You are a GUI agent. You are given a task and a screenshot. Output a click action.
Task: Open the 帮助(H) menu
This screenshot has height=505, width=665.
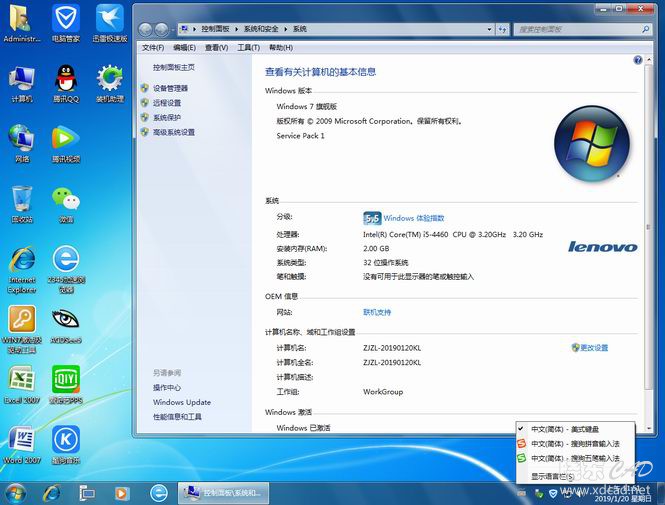[x=281, y=47]
